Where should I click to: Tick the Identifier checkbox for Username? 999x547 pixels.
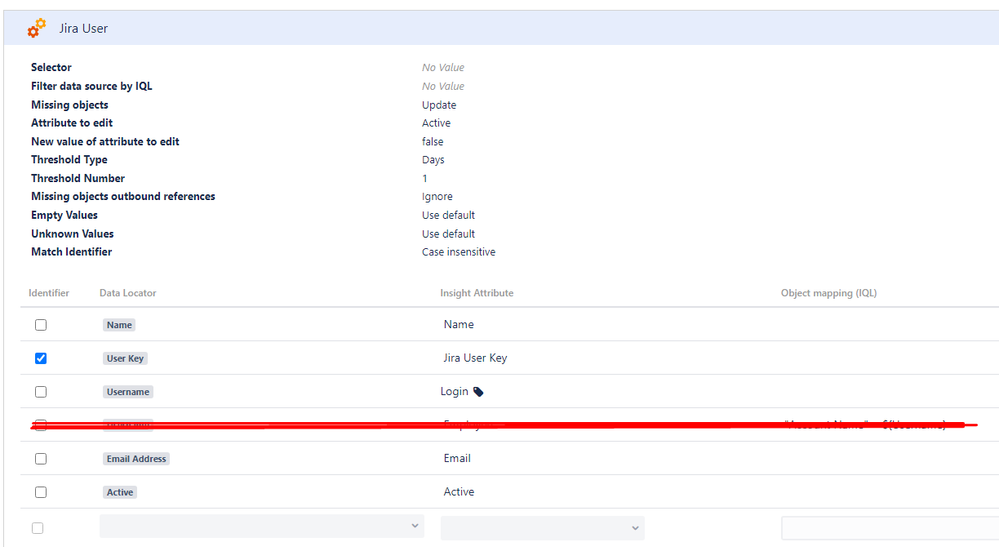click(41, 392)
